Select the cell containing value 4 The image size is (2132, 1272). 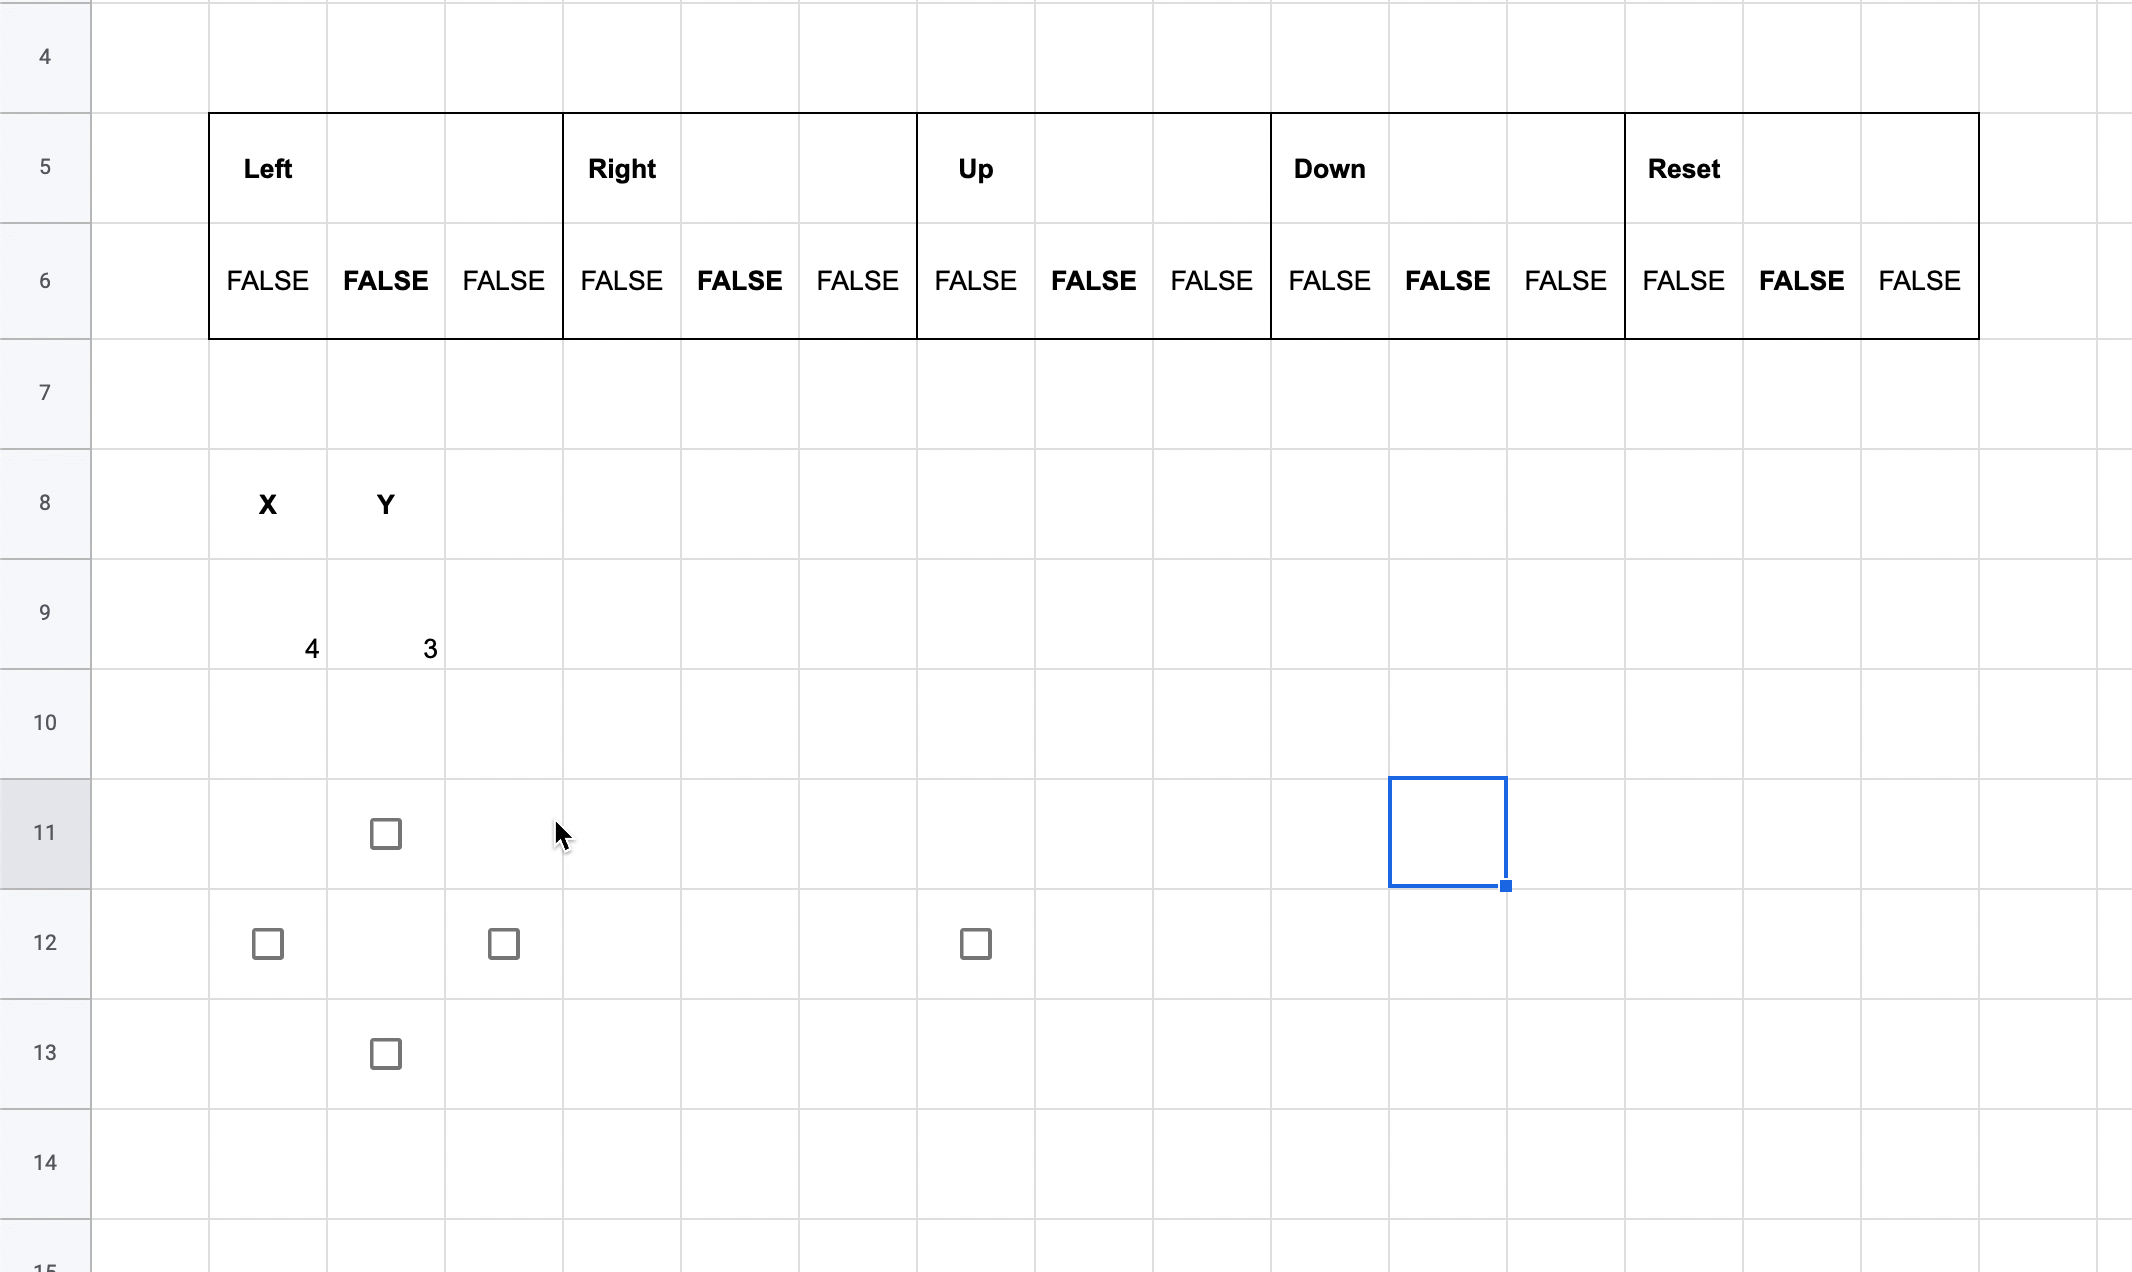coord(268,614)
